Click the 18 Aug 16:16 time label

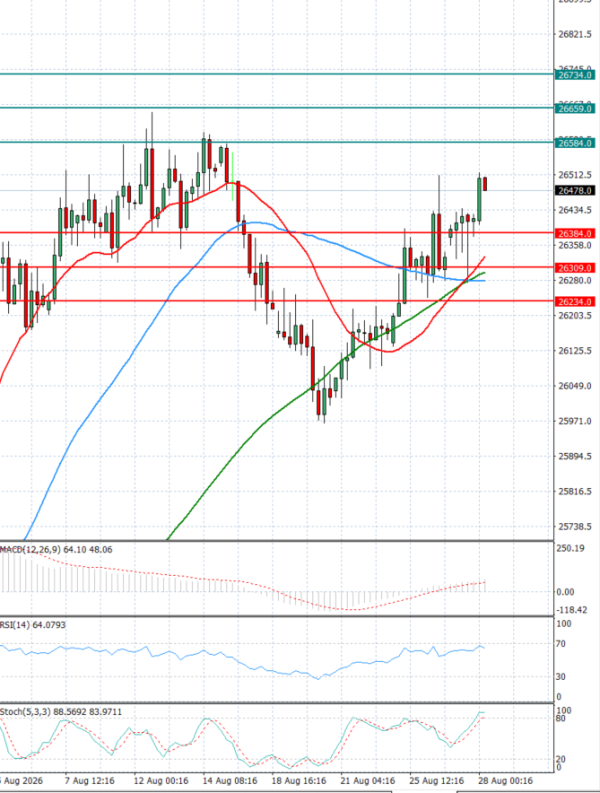[298, 781]
